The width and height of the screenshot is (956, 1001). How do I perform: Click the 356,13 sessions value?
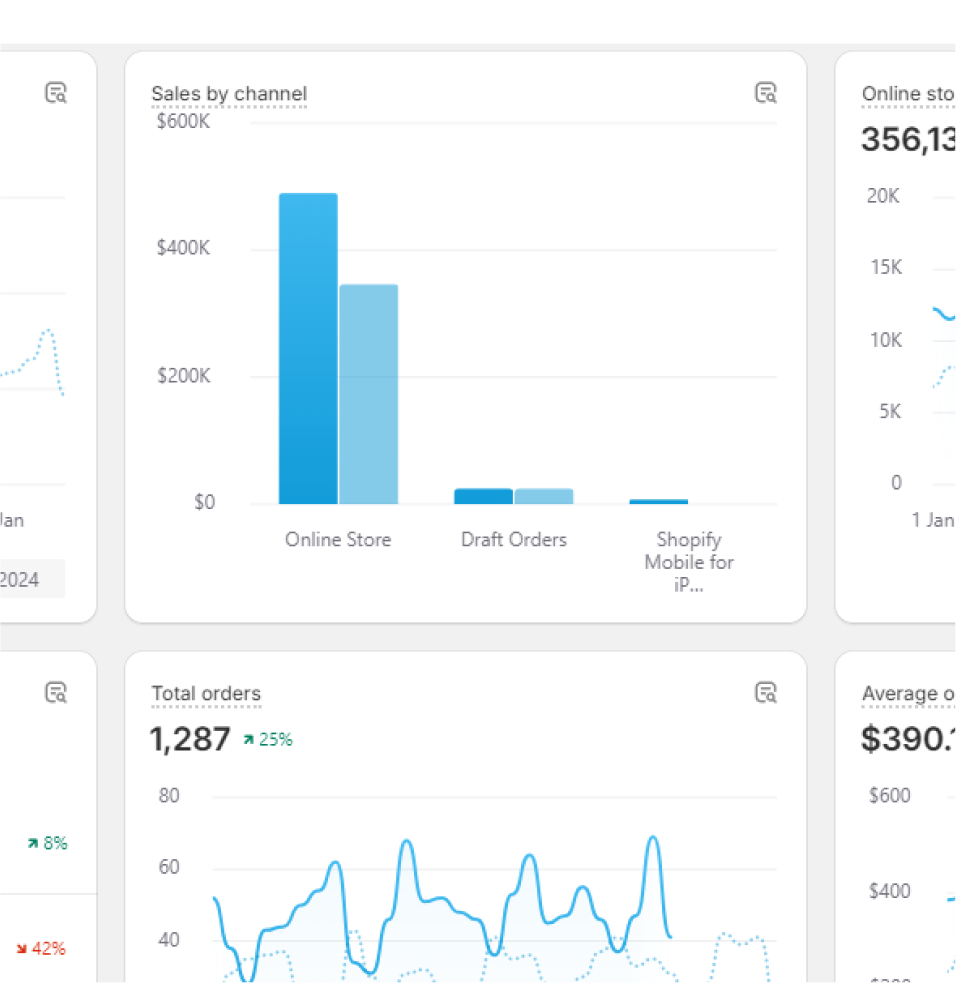coord(908,139)
